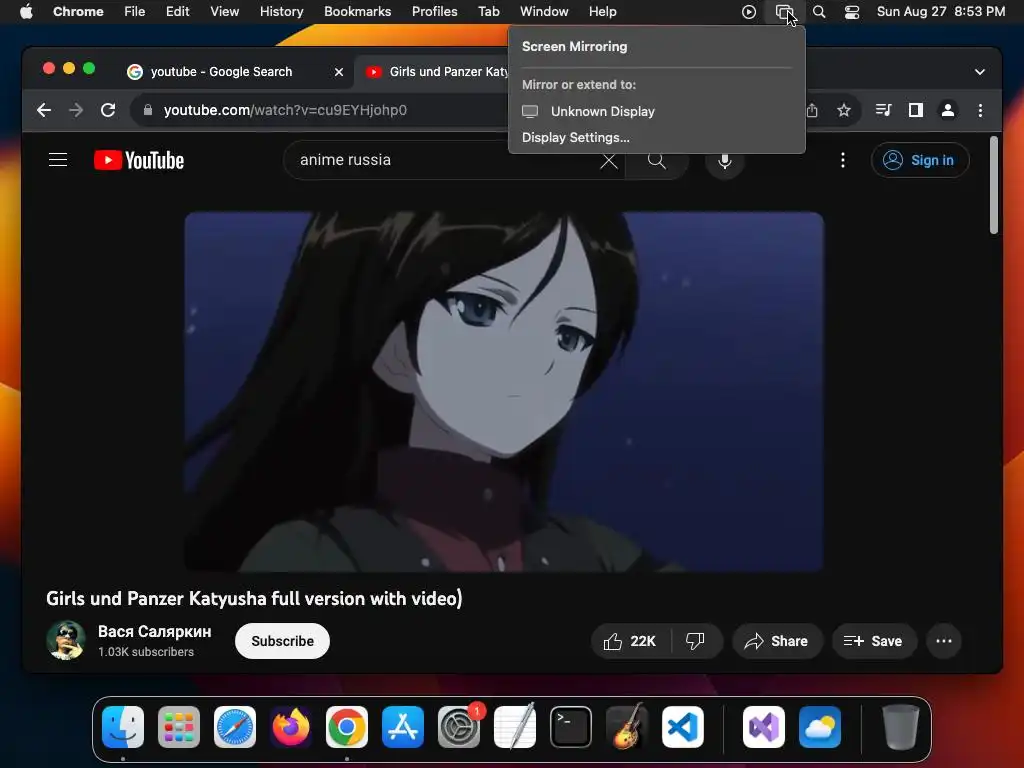The image size is (1024, 768).
Task: Clear the YouTube search query
Action: click(609, 160)
